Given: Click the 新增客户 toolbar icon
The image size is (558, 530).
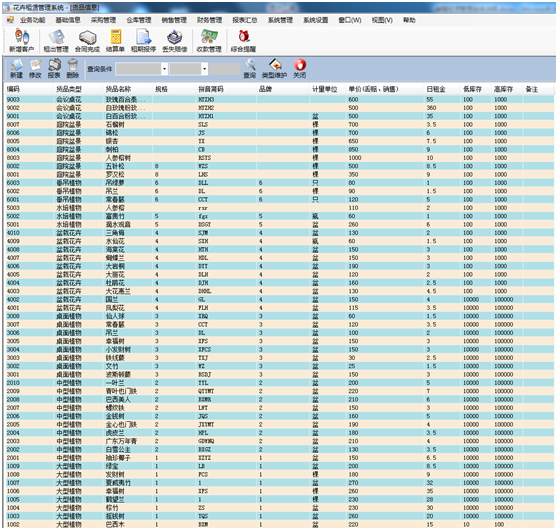Looking at the screenshot, I should tap(21, 41).
